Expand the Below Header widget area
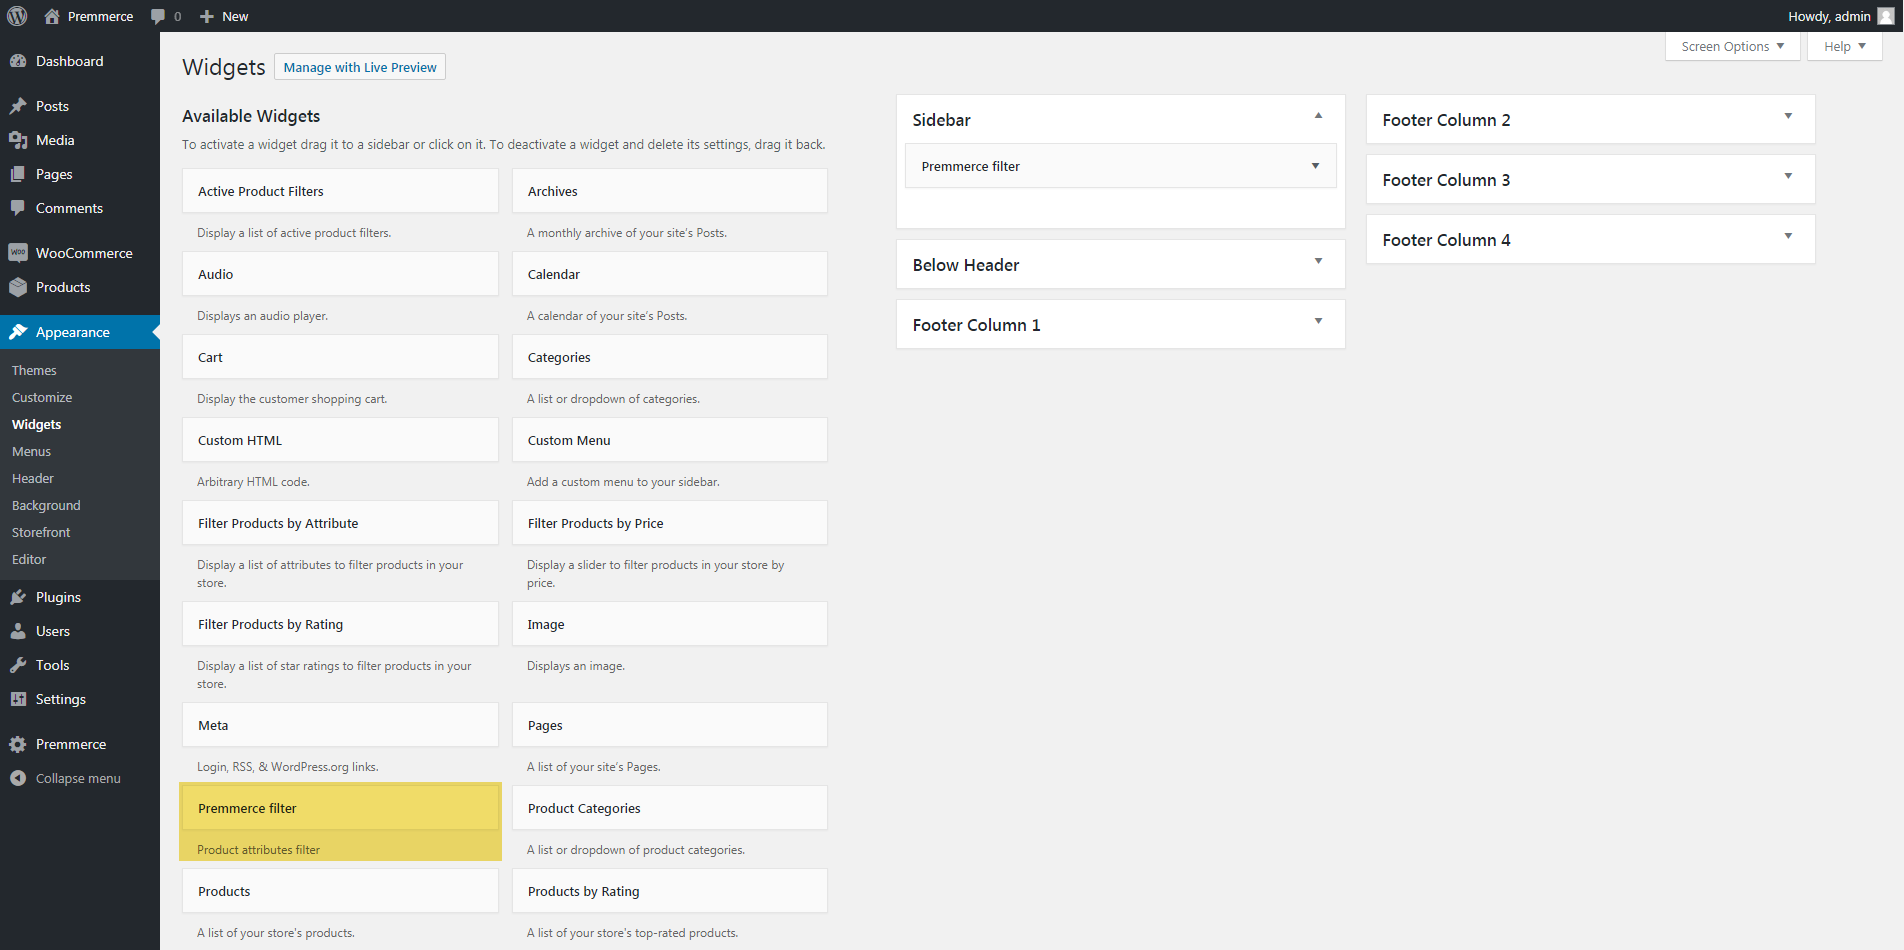The width and height of the screenshot is (1904, 950). 1319,261
